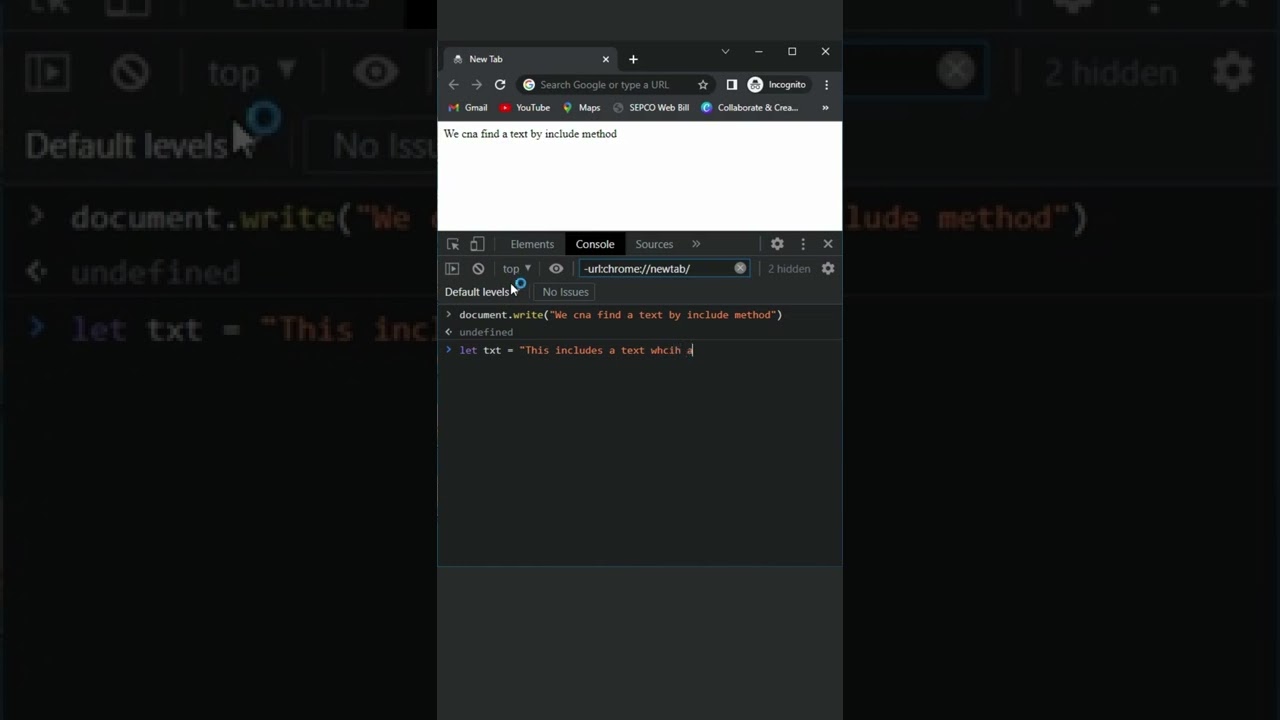Open a new tab with plus button
The image size is (1280, 720).
coord(633,59)
